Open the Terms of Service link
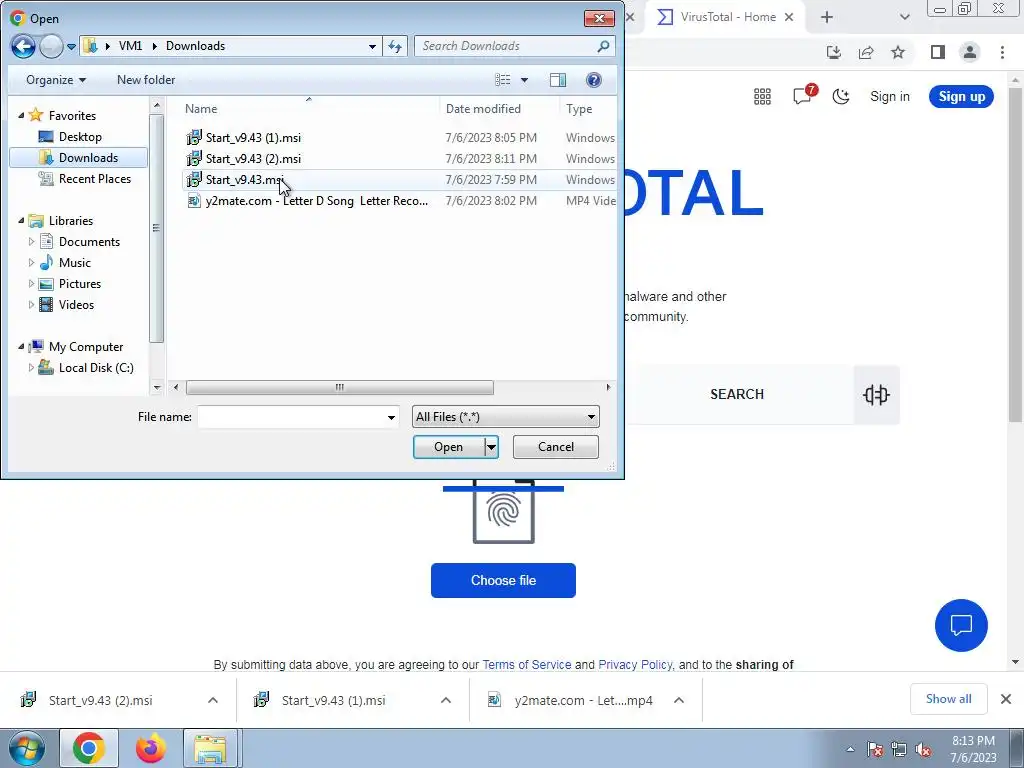 pyautogui.click(x=526, y=664)
